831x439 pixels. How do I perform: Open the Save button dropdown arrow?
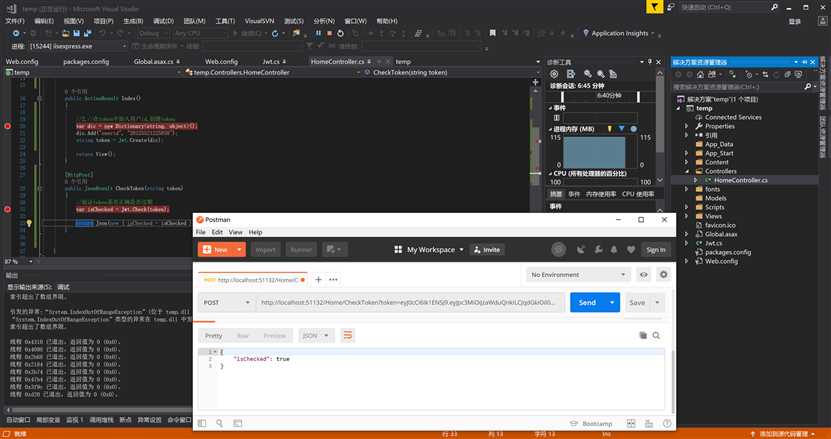pos(657,302)
